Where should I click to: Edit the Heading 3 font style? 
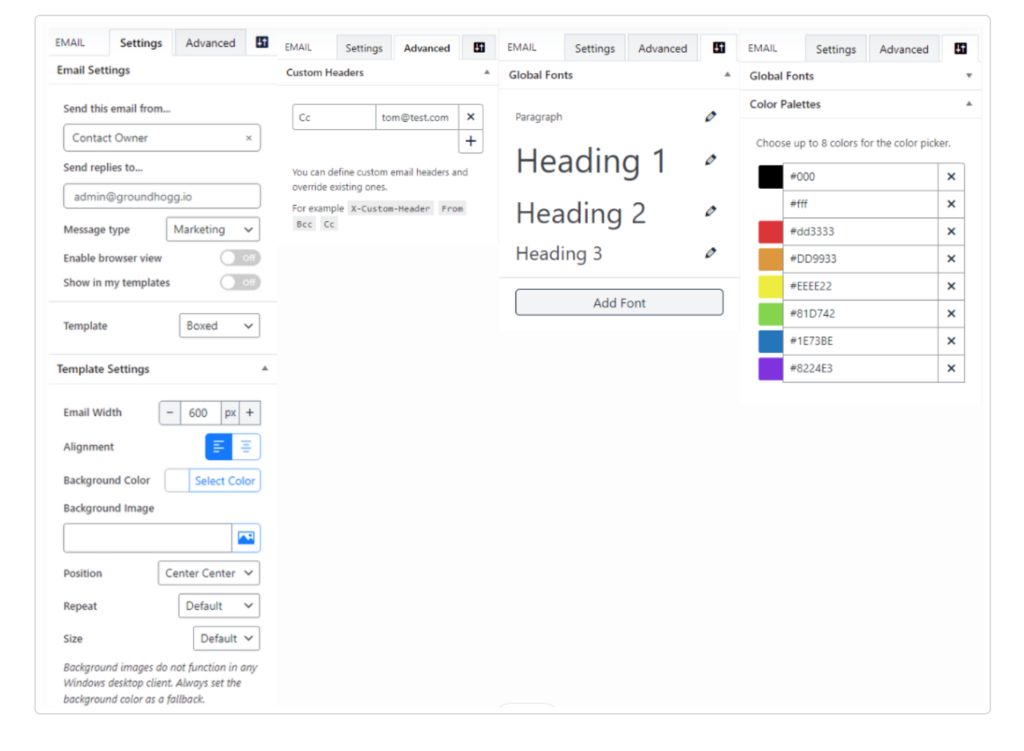(x=710, y=253)
